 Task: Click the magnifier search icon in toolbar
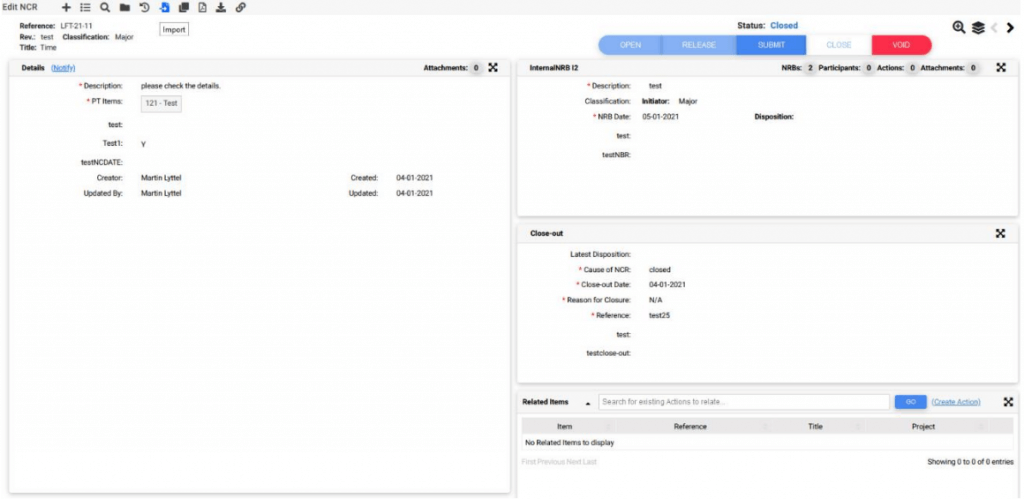[x=104, y=7]
